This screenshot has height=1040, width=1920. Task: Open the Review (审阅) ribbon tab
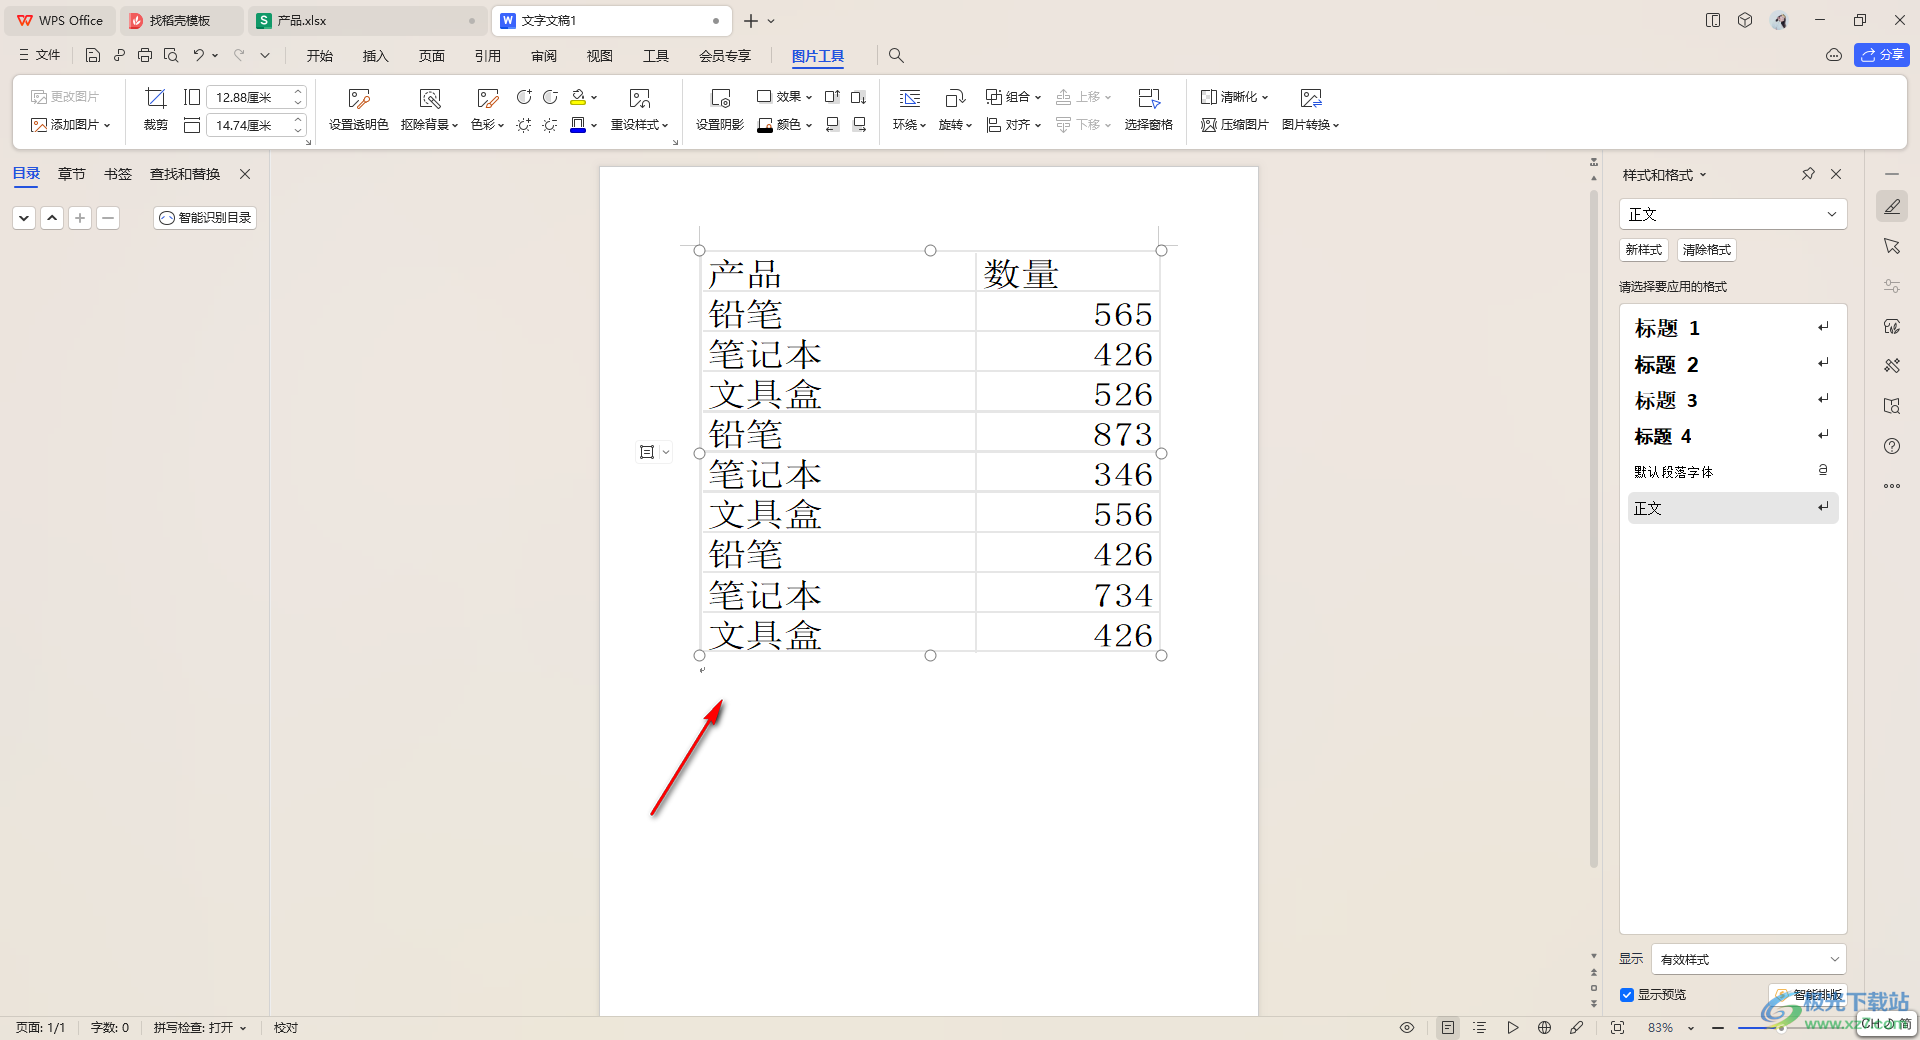[x=544, y=56]
